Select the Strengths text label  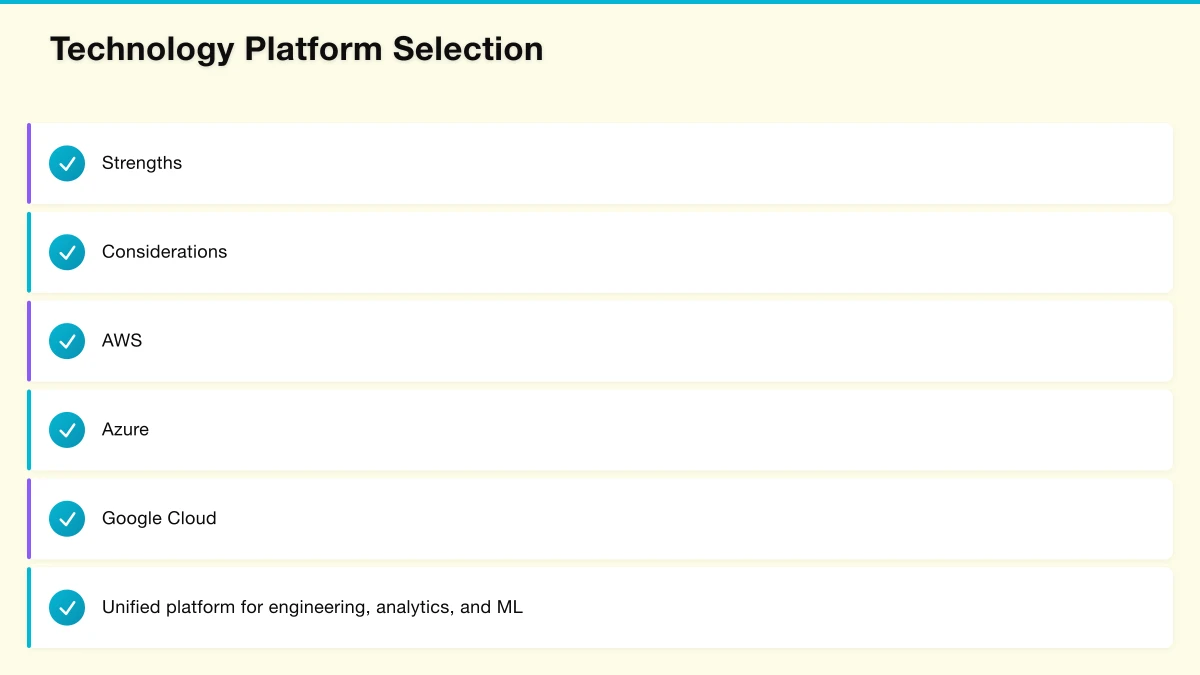[142, 163]
